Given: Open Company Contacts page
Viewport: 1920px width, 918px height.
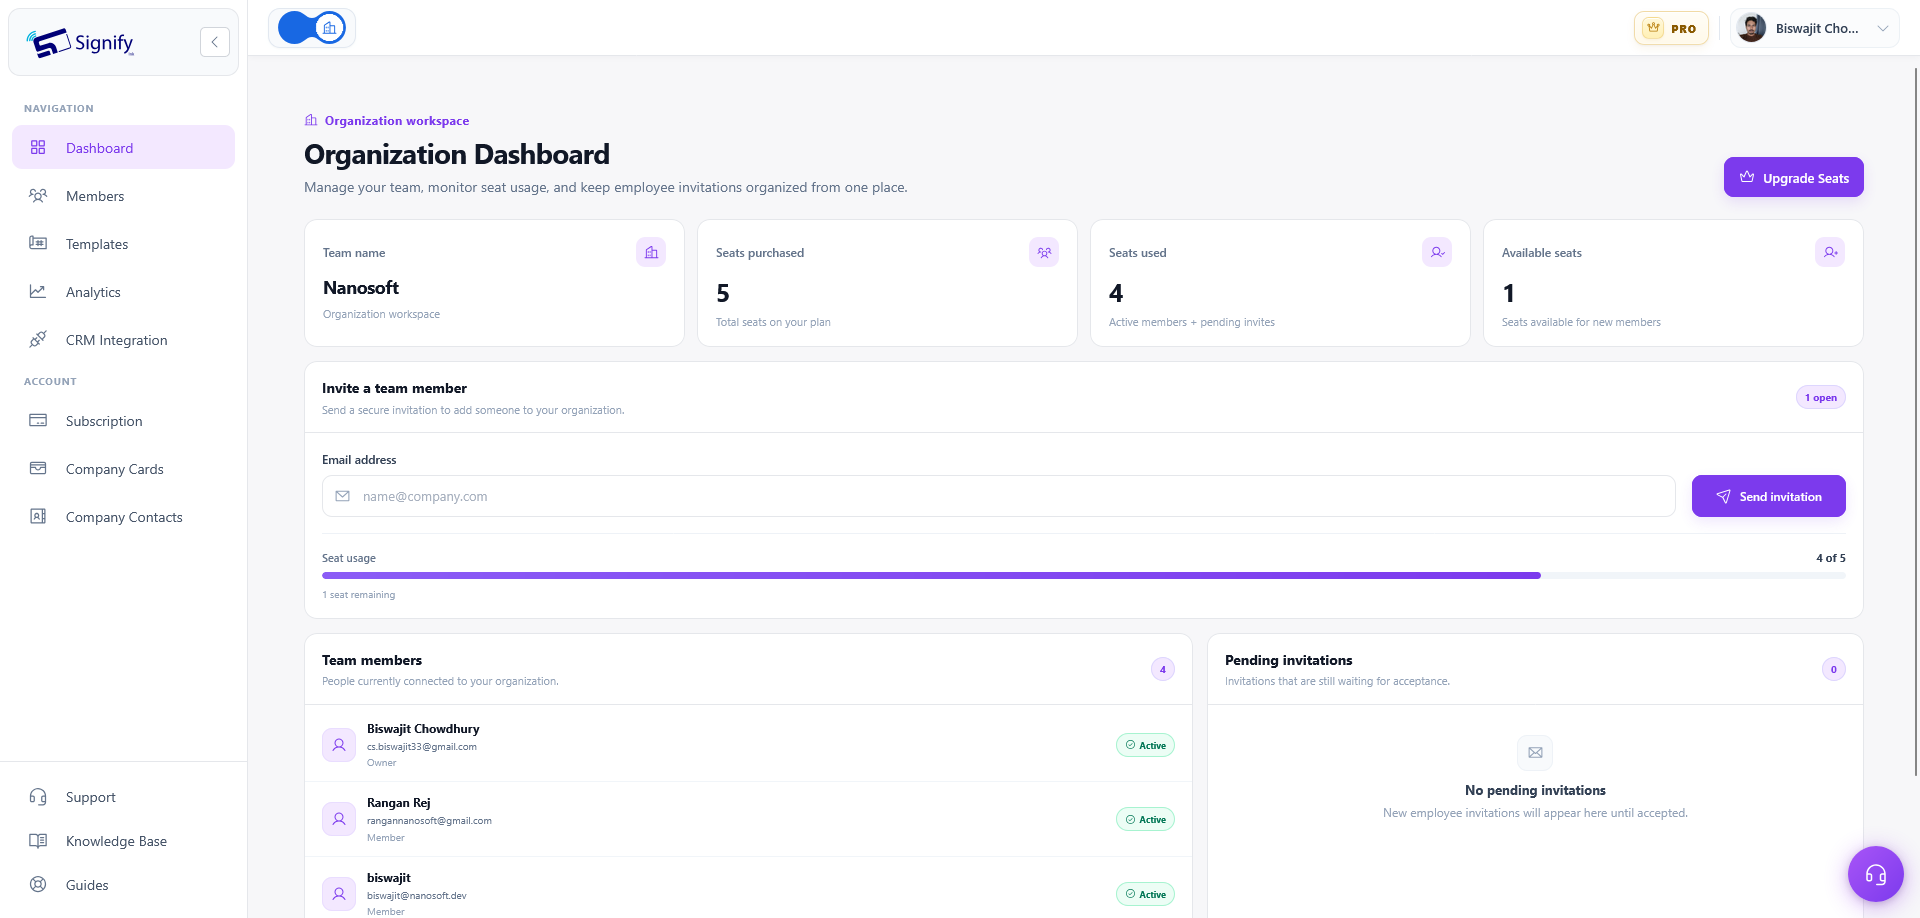Looking at the screenshot, I should tap(123, 517).
